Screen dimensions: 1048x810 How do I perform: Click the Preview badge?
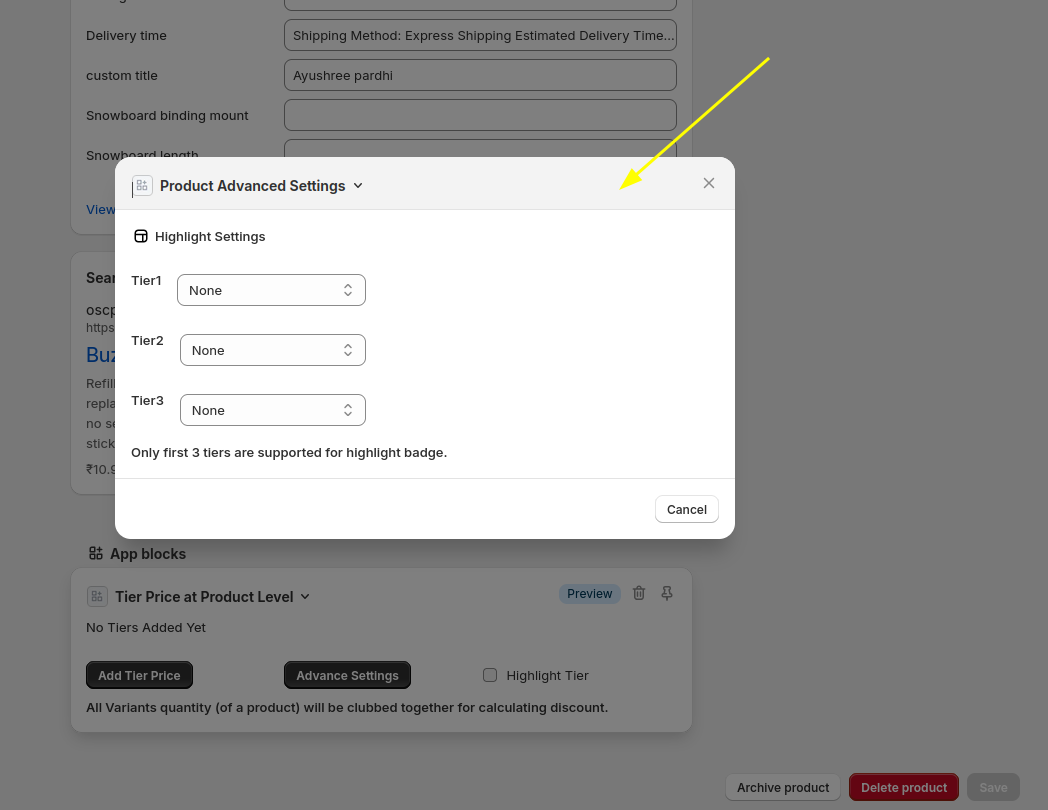point(589,594)
